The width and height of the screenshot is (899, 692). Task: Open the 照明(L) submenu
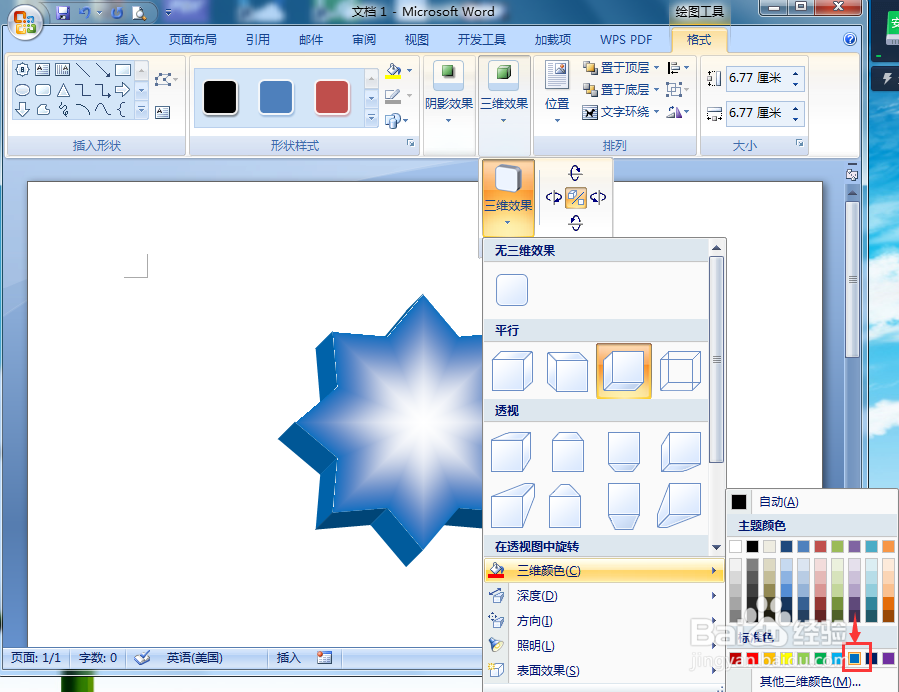[604, 646]
